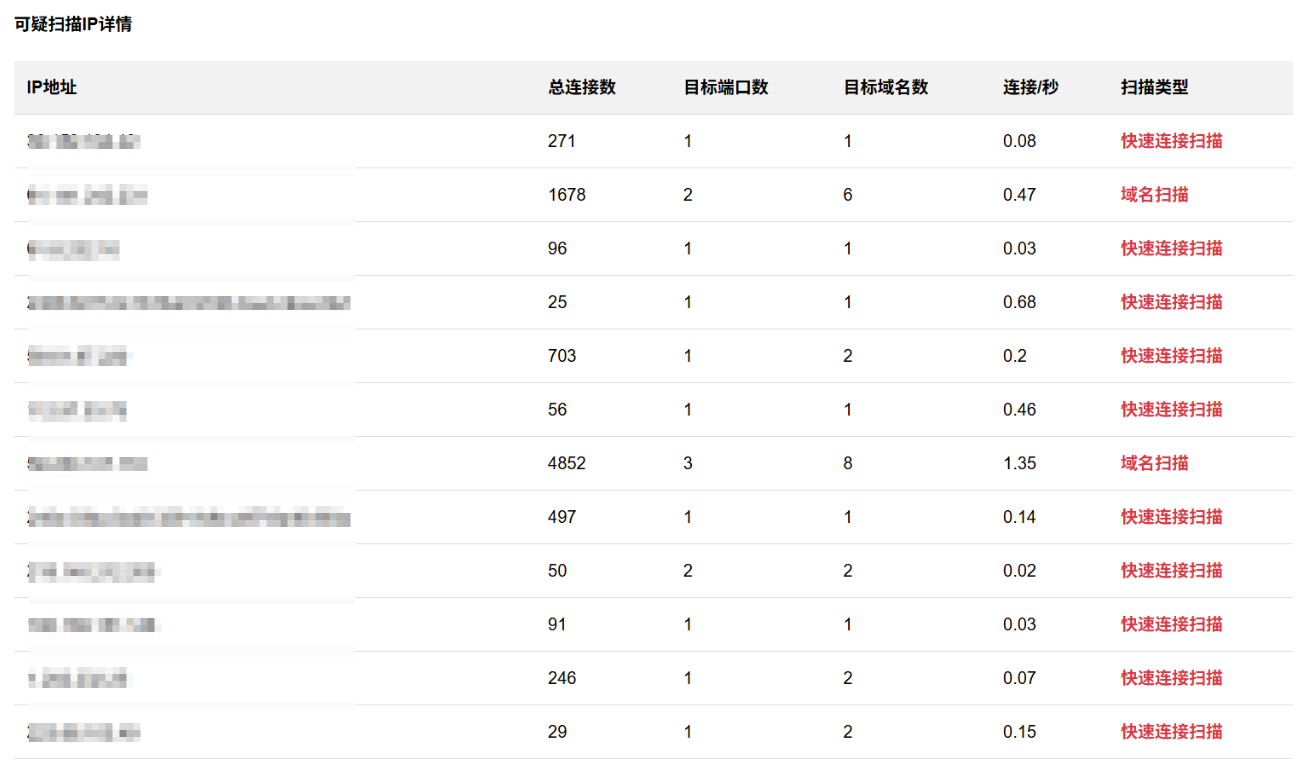Image resolution: width=1314 pixels, height=768 pixels.
Task: Click the 目标端口数 column header
Action: (x=726, y=87)
